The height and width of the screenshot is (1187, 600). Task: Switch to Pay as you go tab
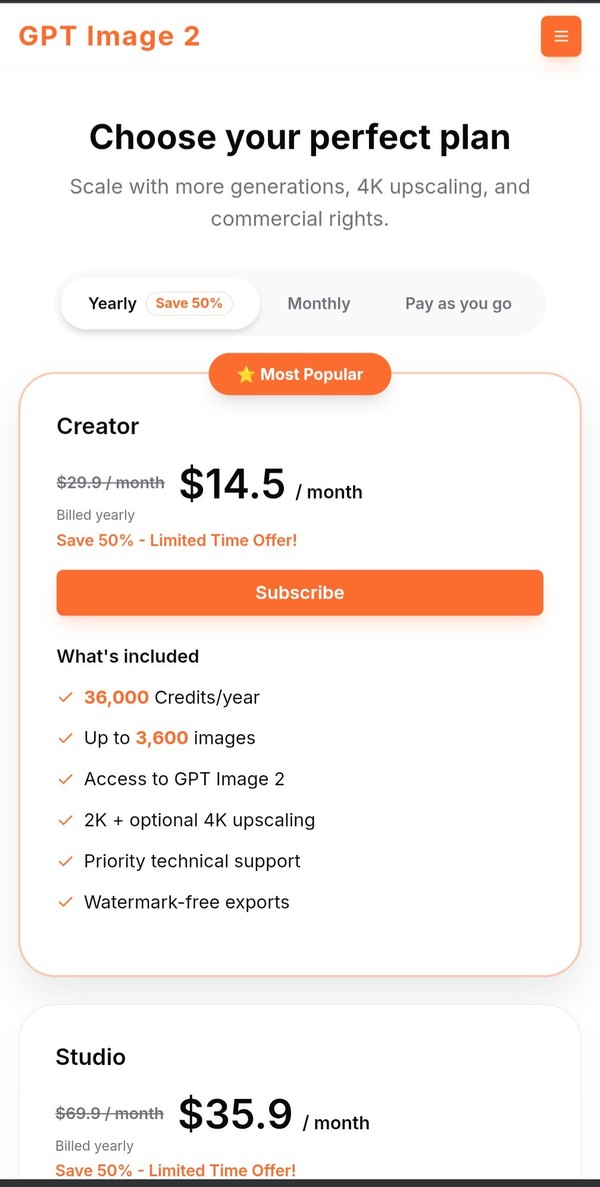(x=458, y=303)
